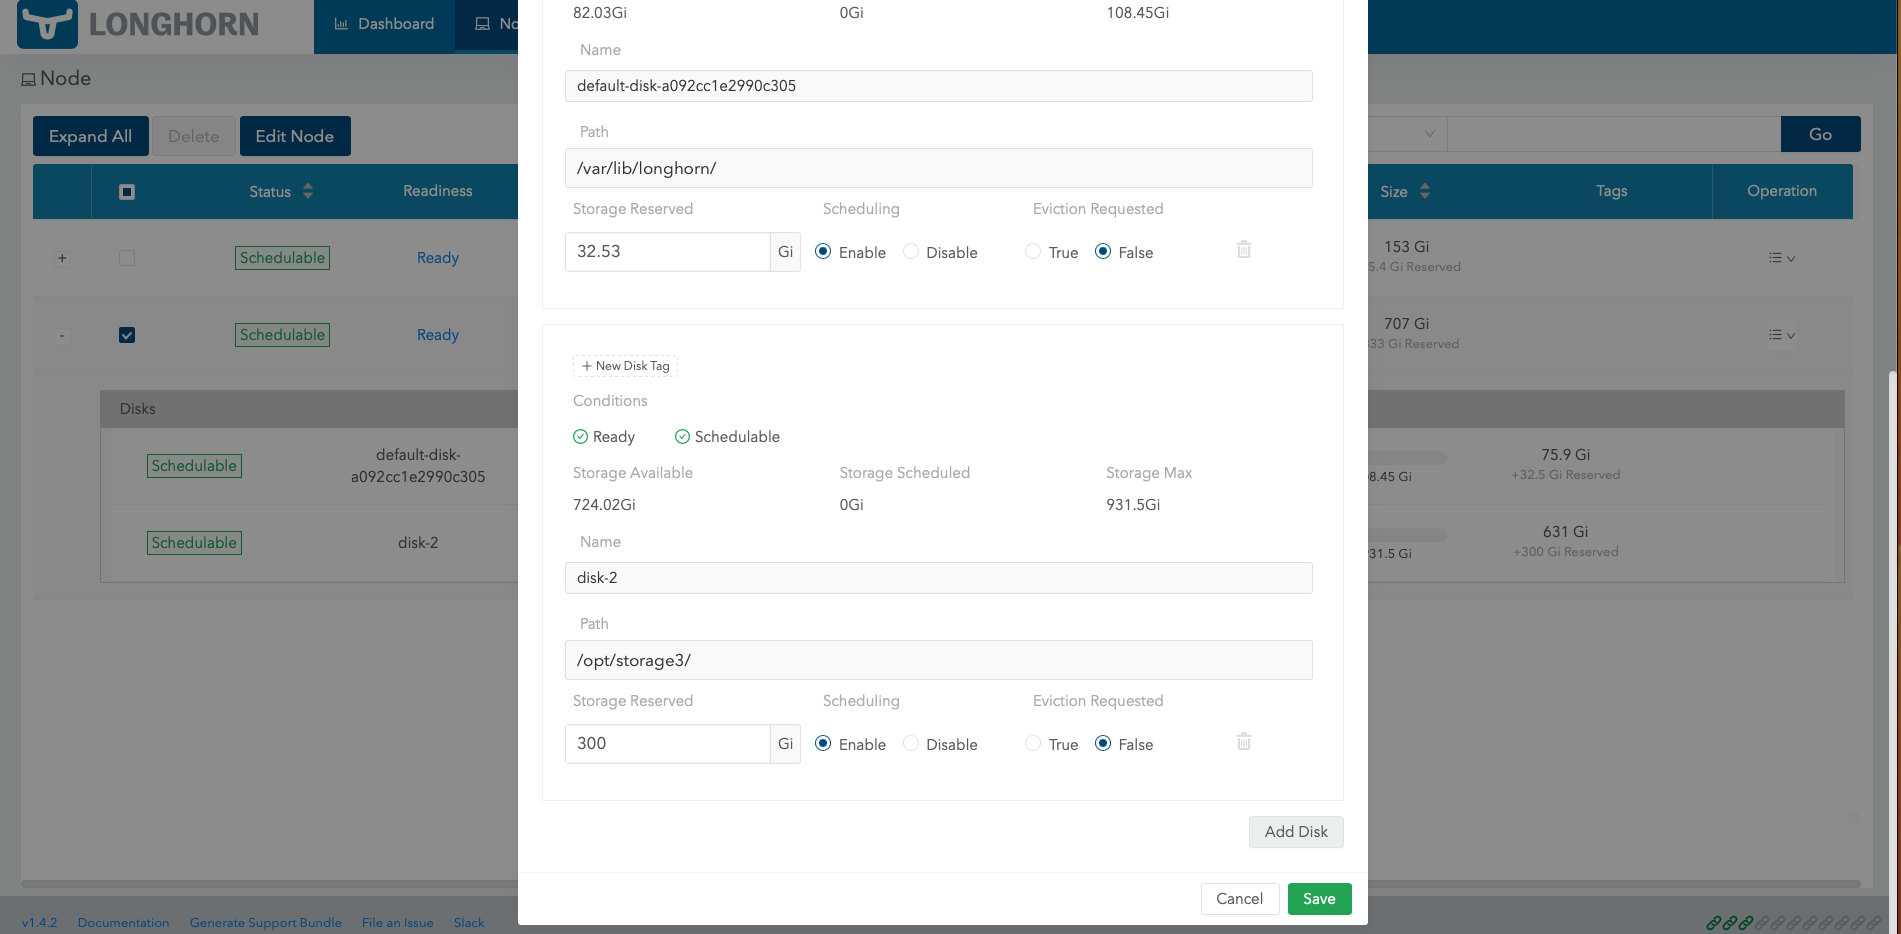
Task: Collapse the second node row
Action: [62, 335]
